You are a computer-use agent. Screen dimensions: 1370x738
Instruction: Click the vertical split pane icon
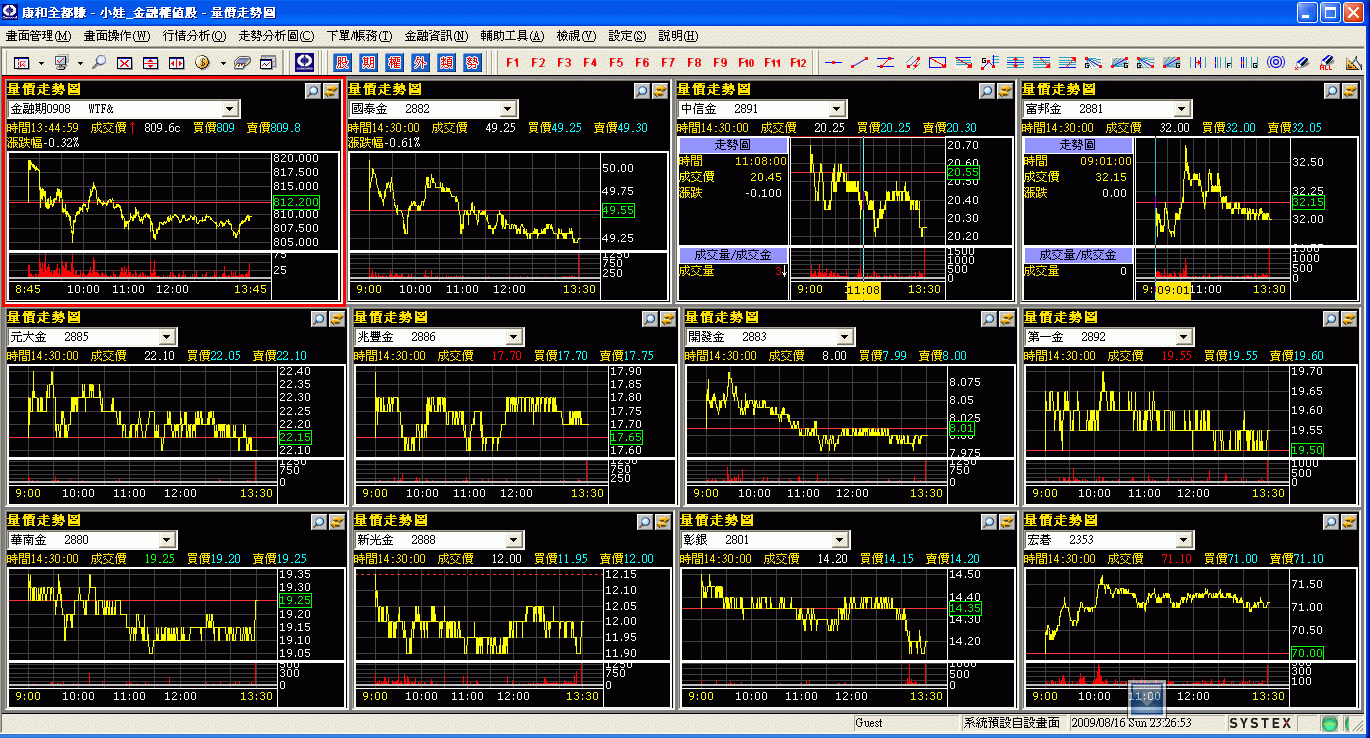point(177,63)
